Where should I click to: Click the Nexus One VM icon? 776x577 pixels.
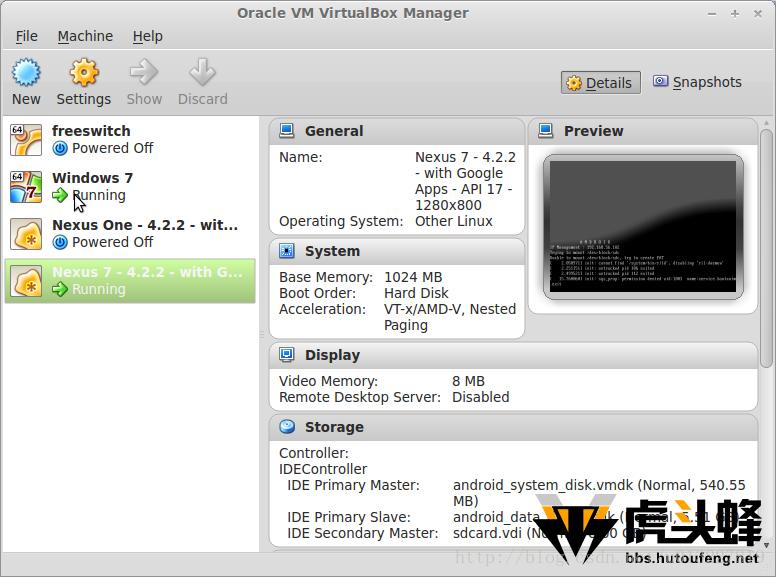(26, 234)
